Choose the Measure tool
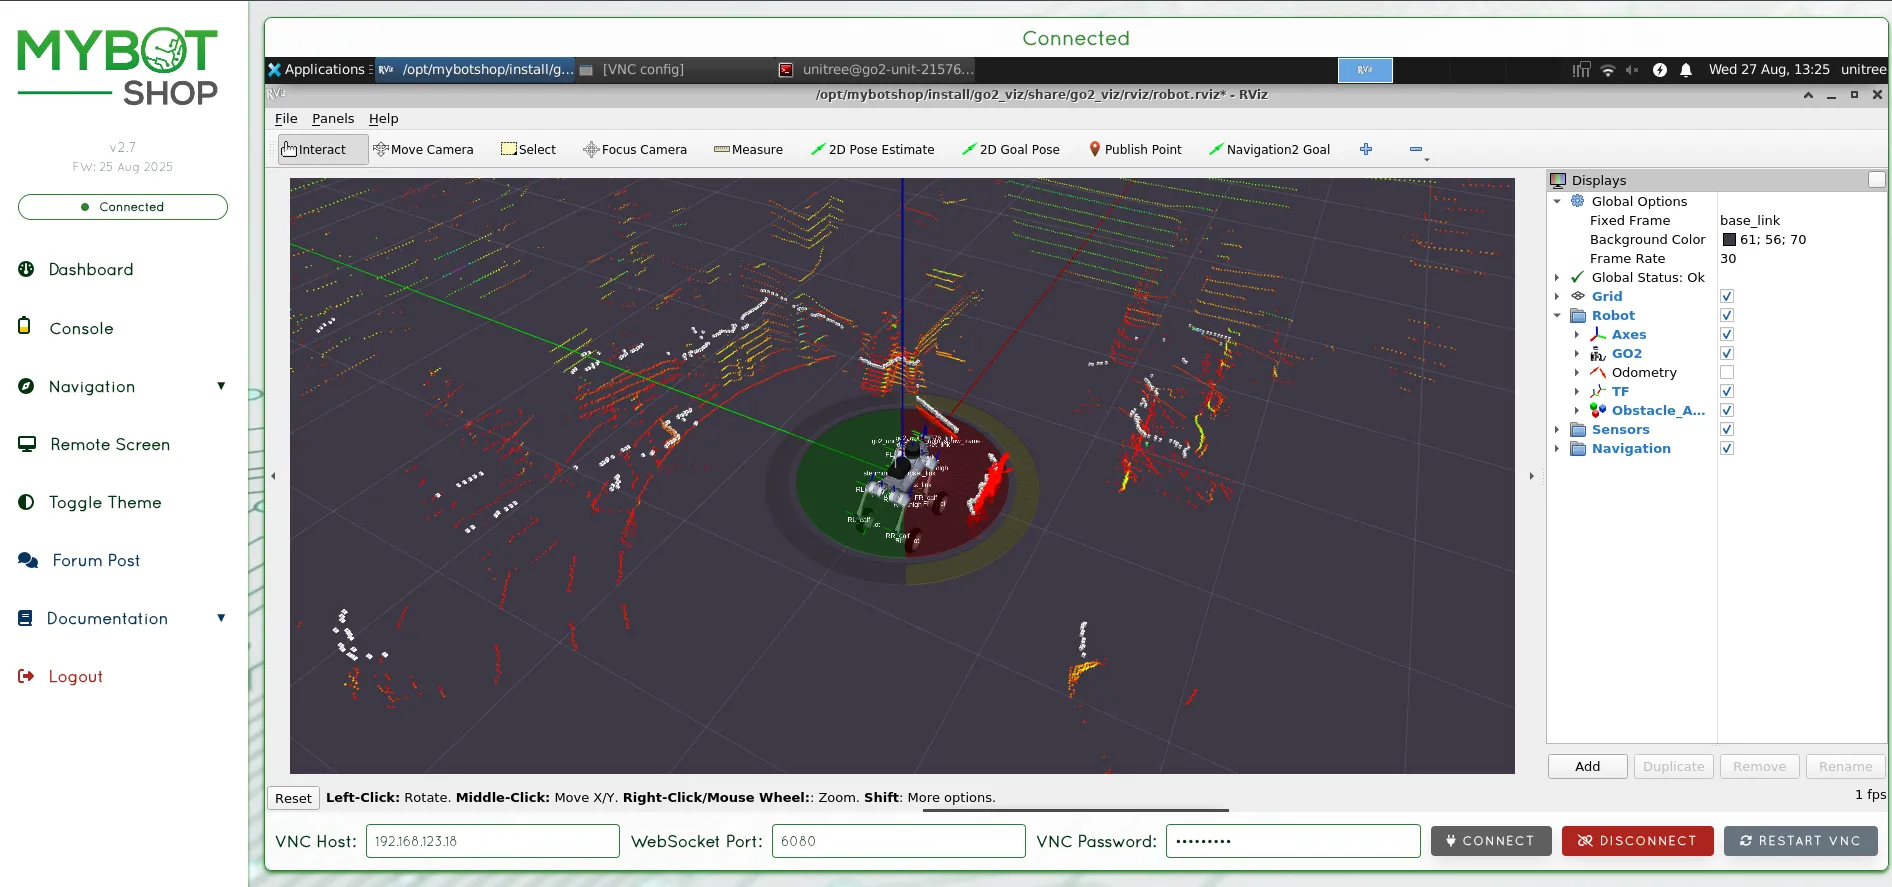Viewport: 1892px width, 887px height. click(x=748, y=149)
